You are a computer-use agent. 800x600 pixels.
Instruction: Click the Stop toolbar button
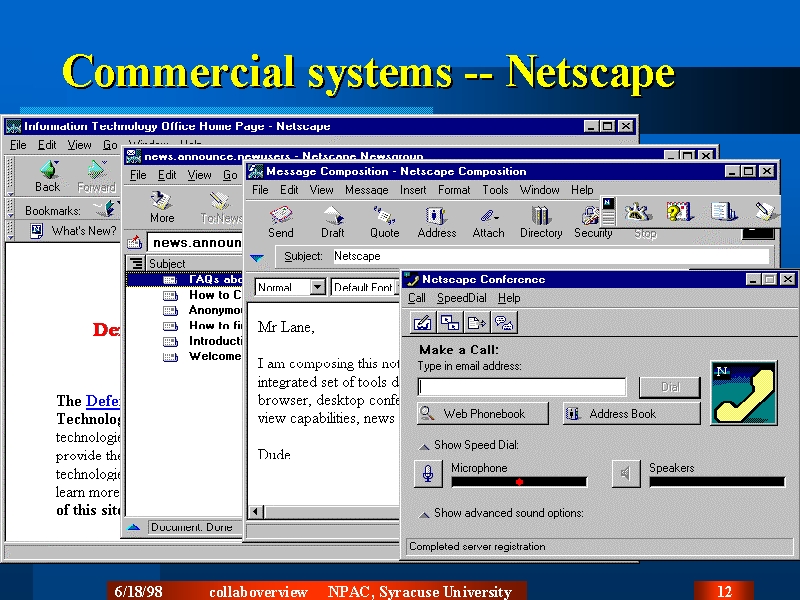(x=645, y=234)
